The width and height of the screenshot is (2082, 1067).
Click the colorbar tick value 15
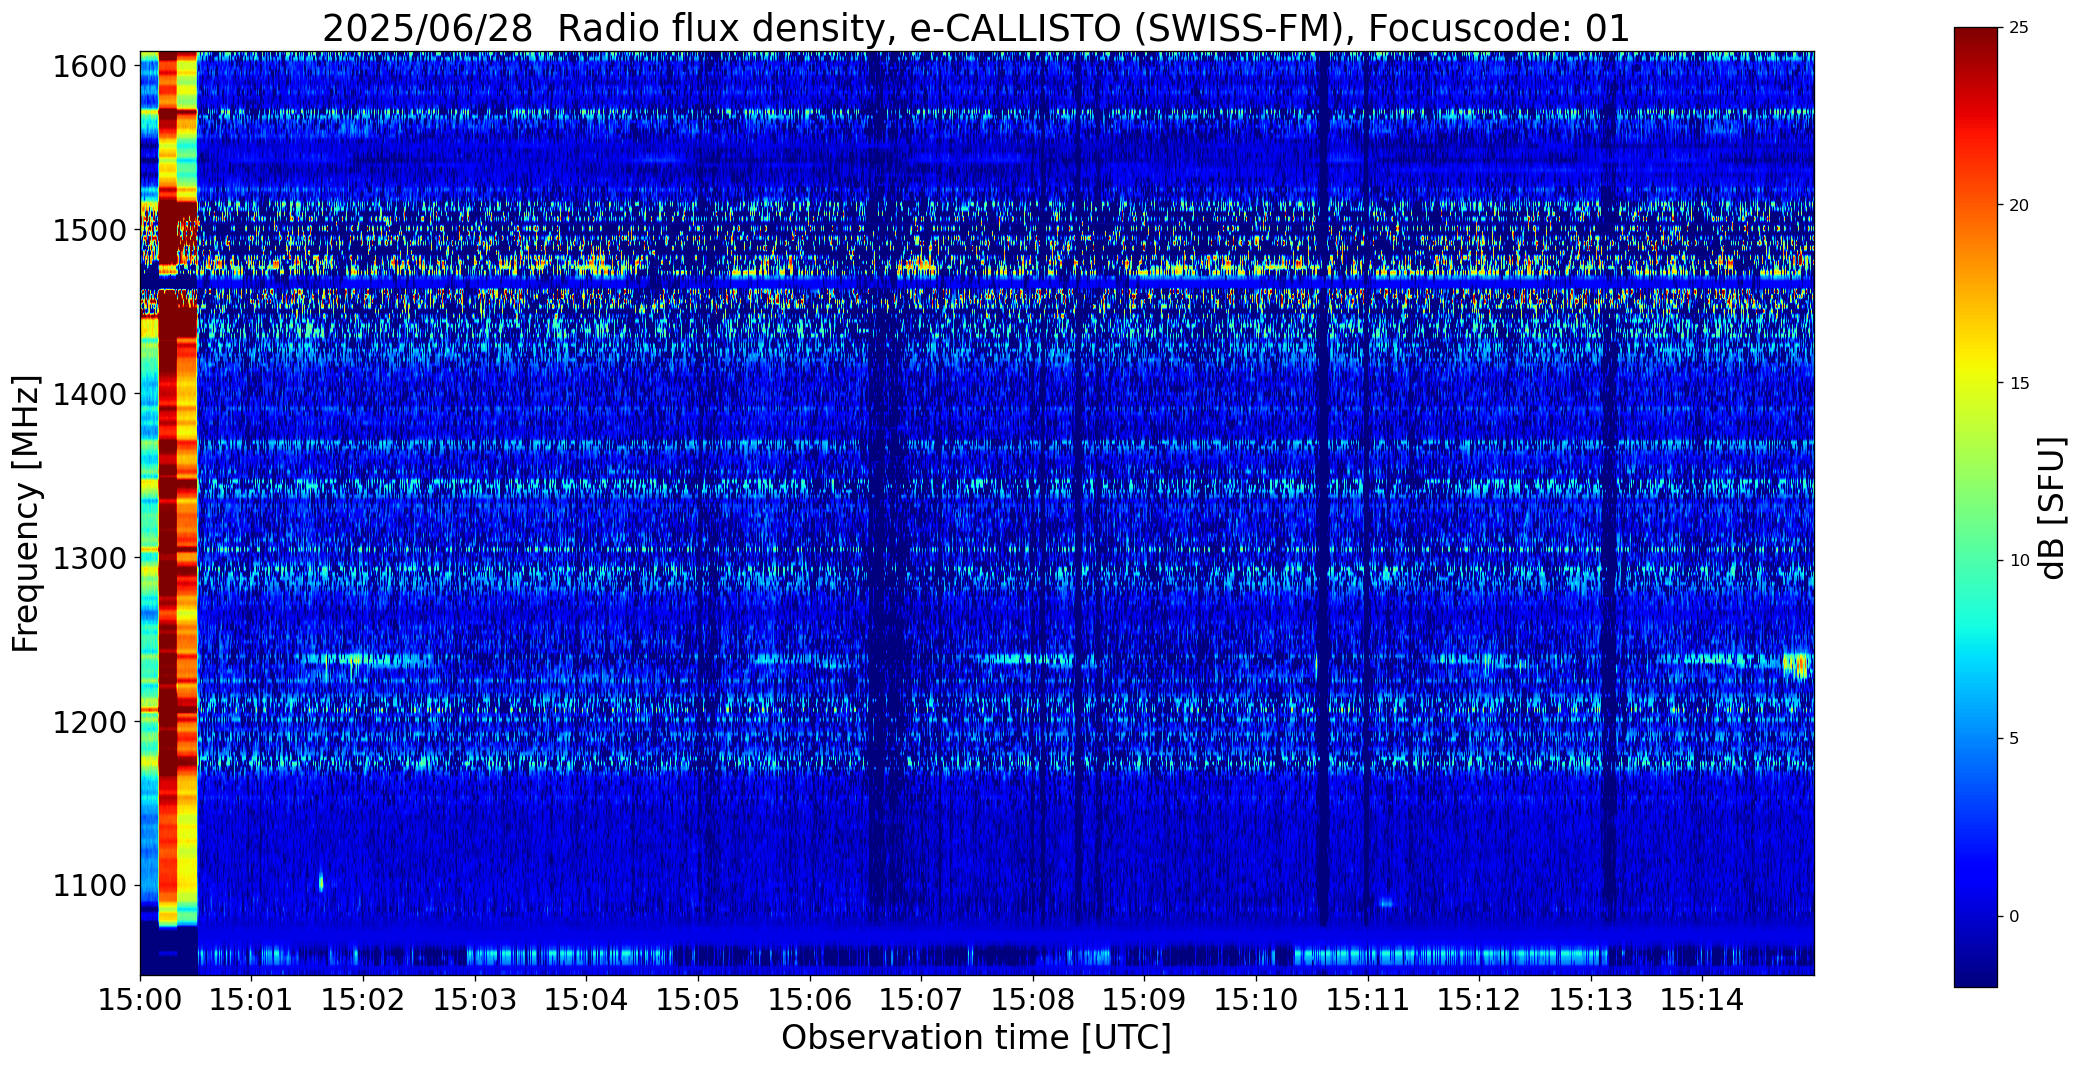pos(2019,383)
